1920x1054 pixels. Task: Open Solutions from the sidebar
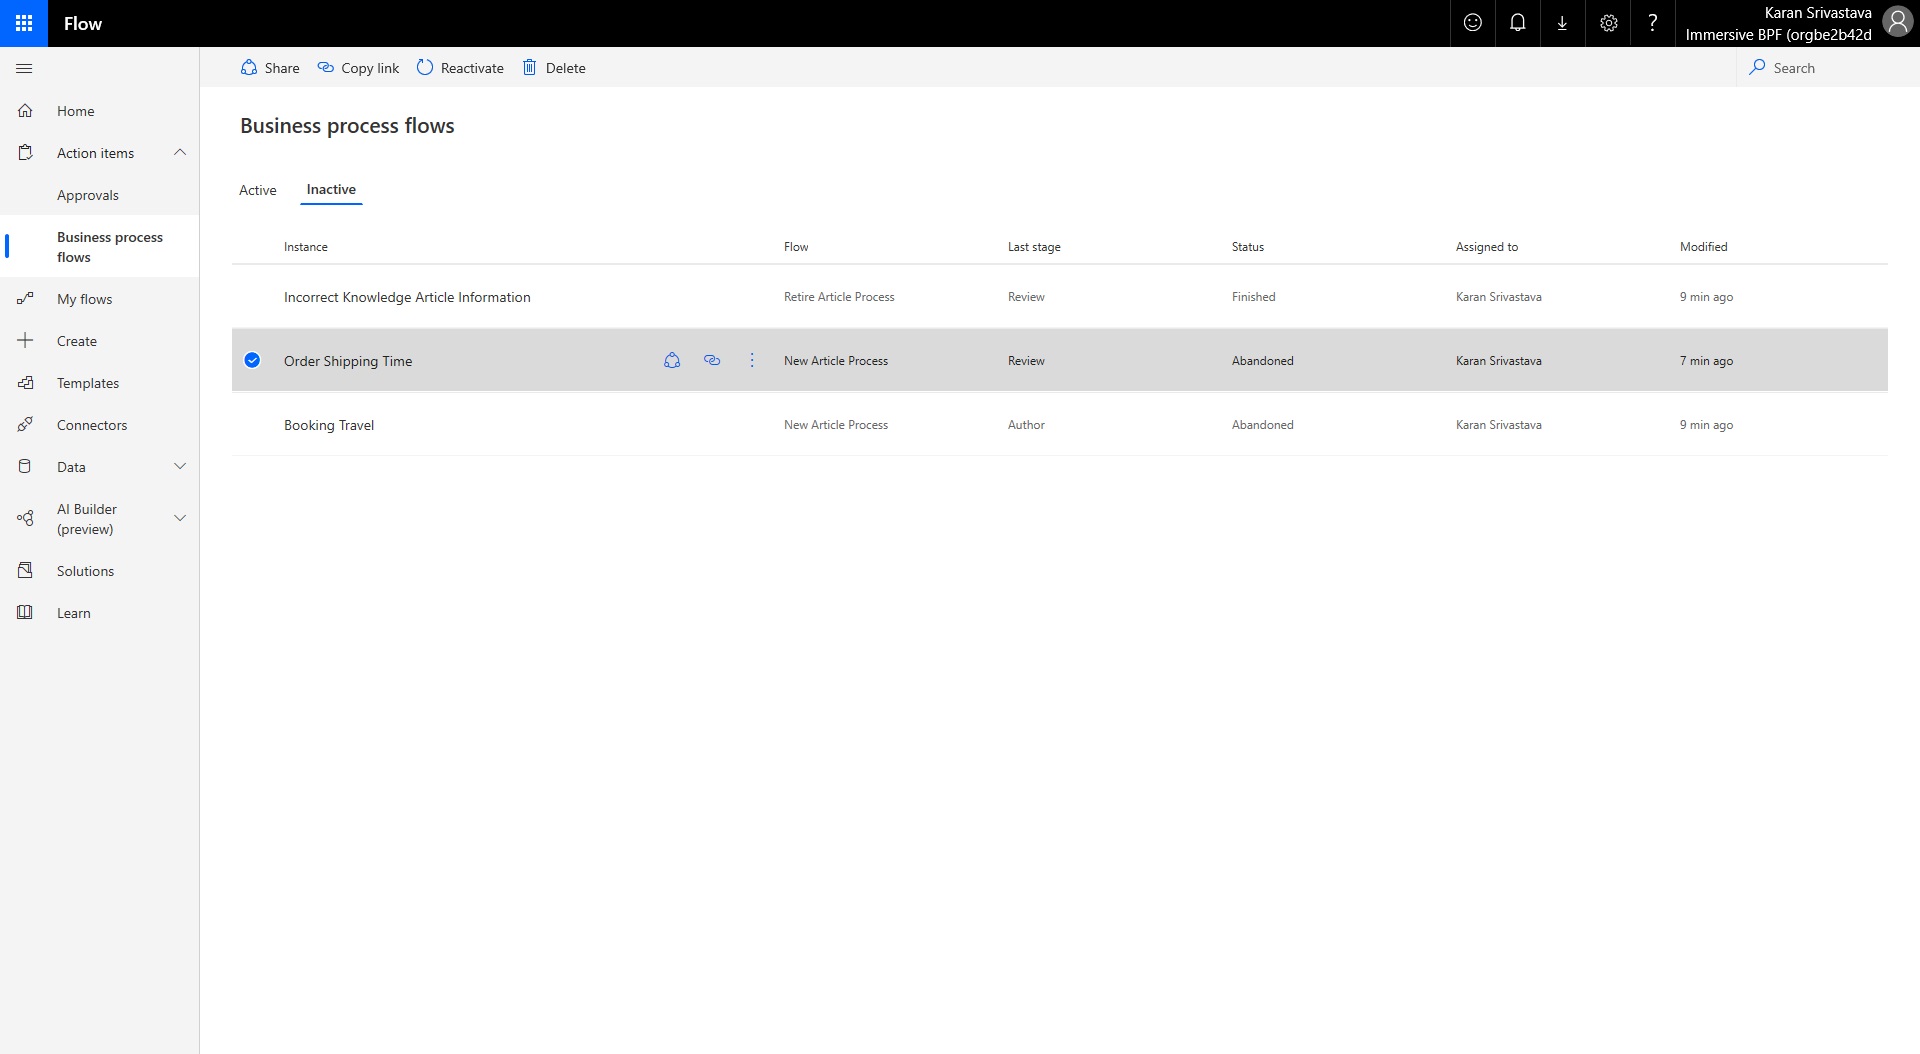(x=85, y=571)
